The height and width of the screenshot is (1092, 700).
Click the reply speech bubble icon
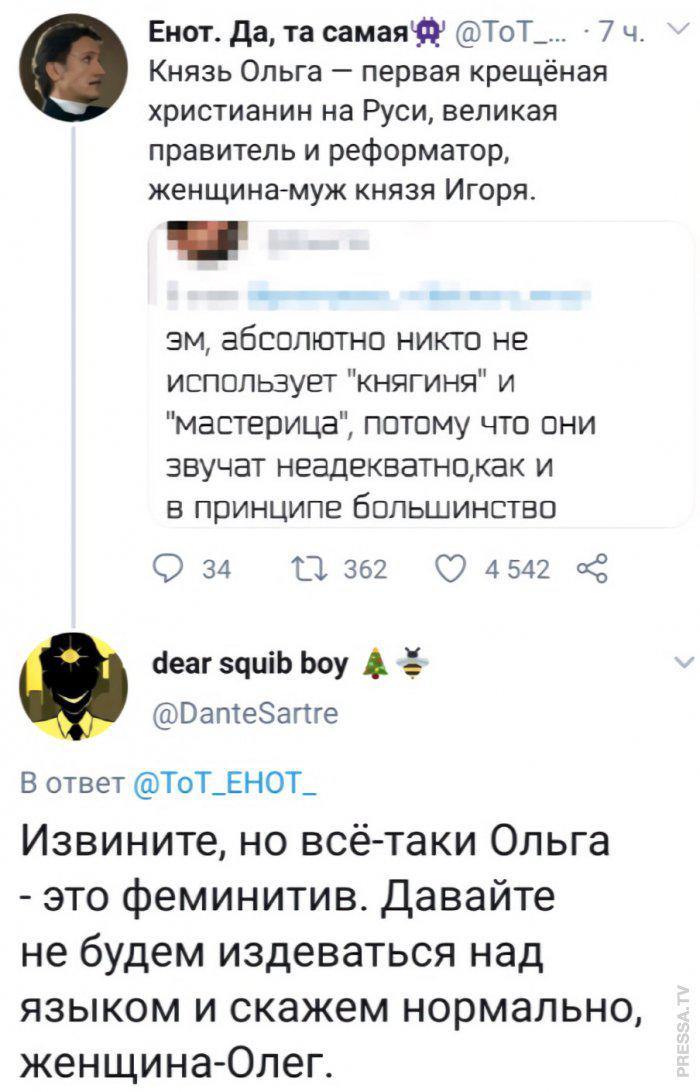169,570
